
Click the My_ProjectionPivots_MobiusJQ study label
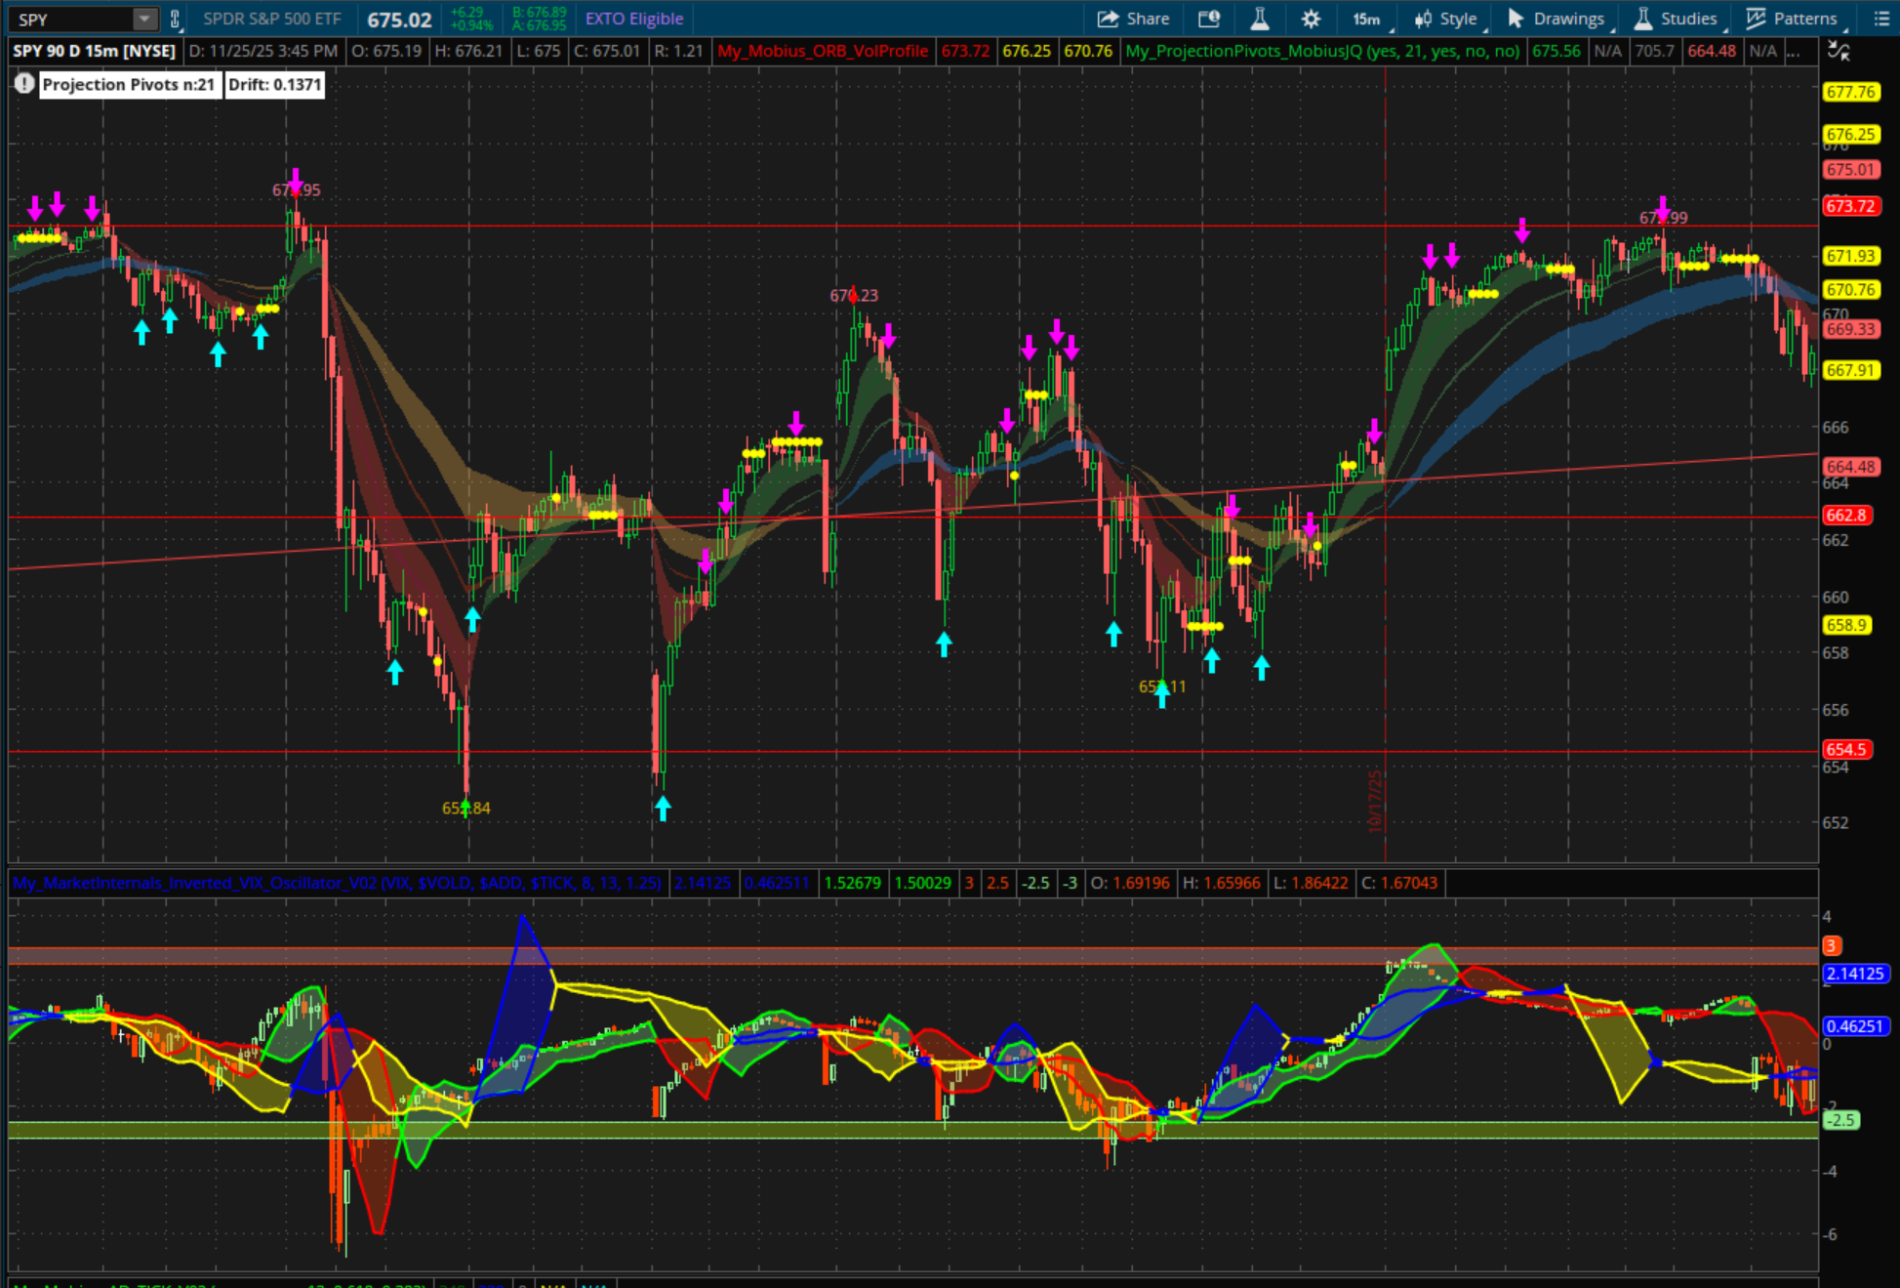(x=1322, y=51)
